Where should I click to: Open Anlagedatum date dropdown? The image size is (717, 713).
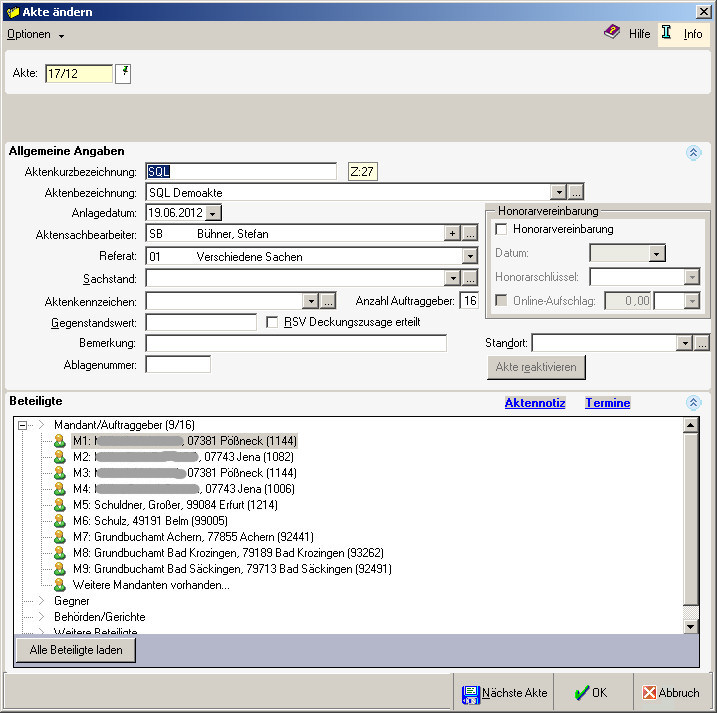[214, 213]
